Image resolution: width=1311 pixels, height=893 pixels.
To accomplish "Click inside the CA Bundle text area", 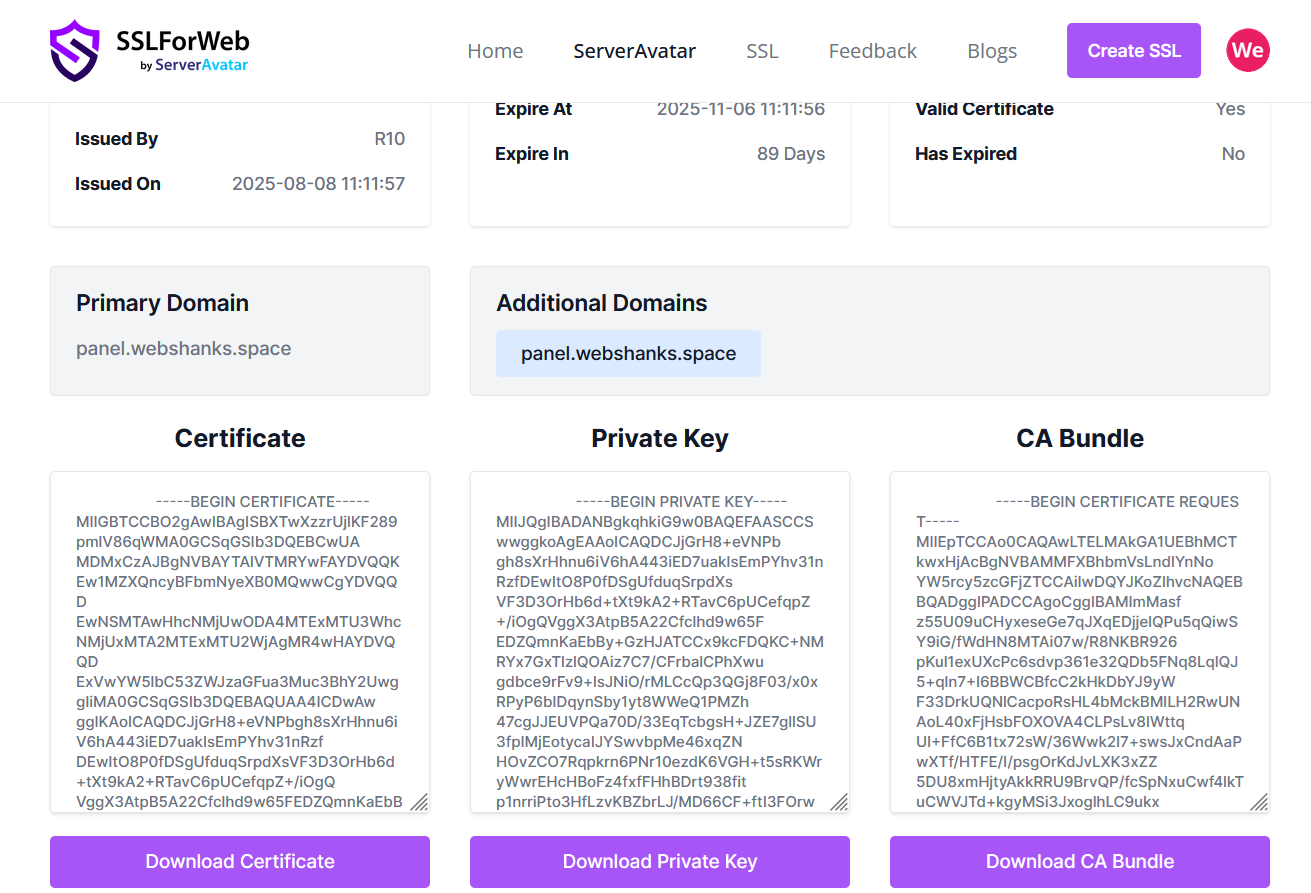I will [1080, 642].
